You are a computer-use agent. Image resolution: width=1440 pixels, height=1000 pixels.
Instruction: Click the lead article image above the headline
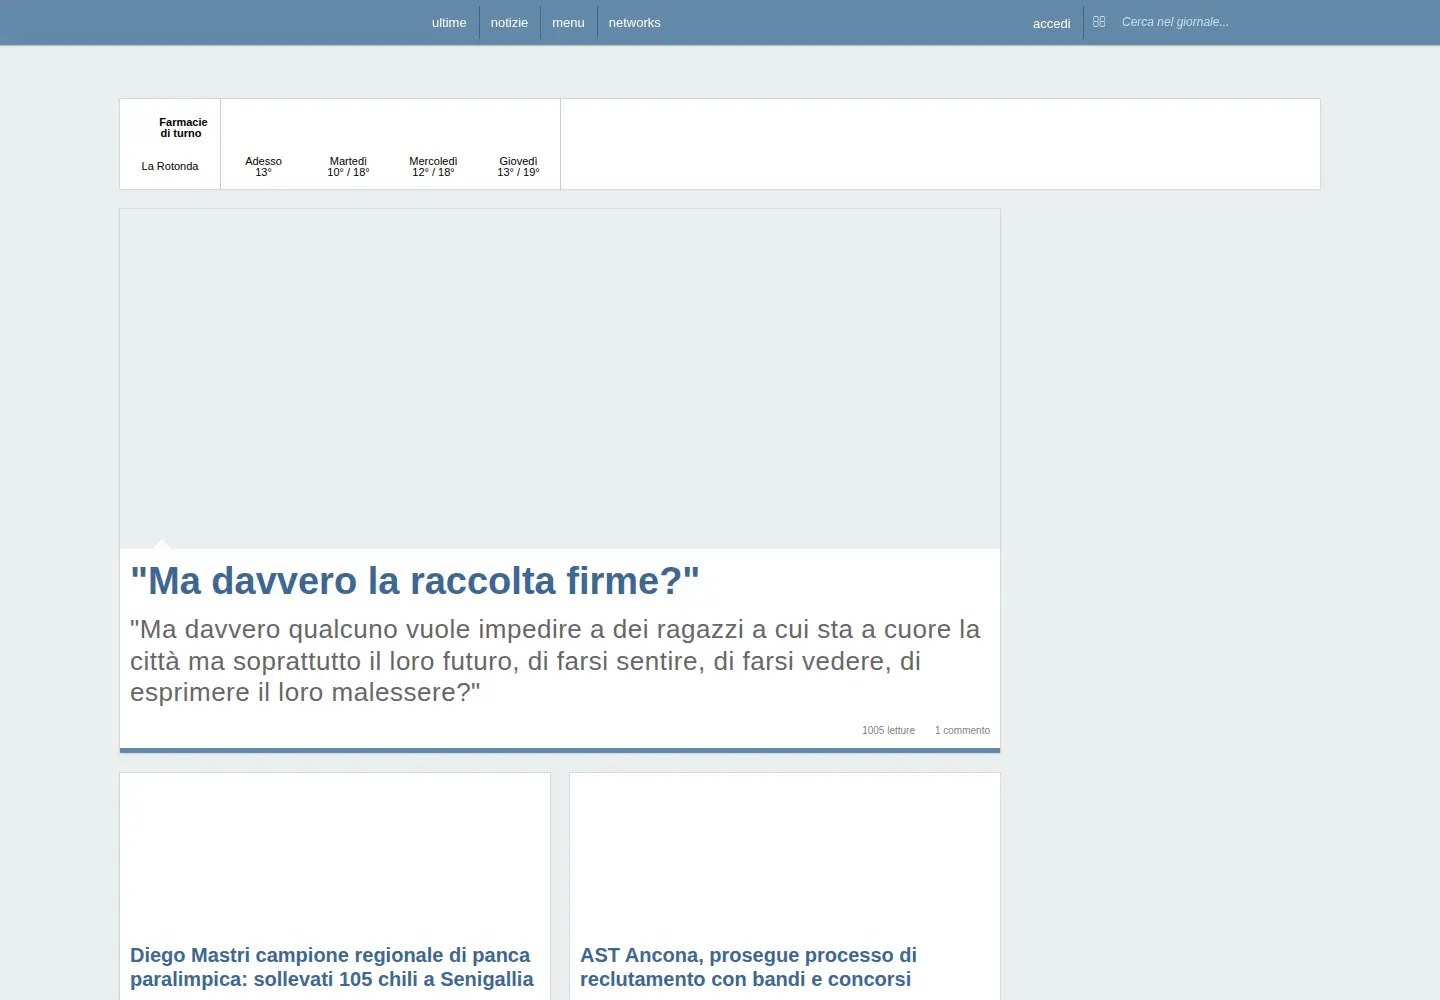click(x=560, y=379)
